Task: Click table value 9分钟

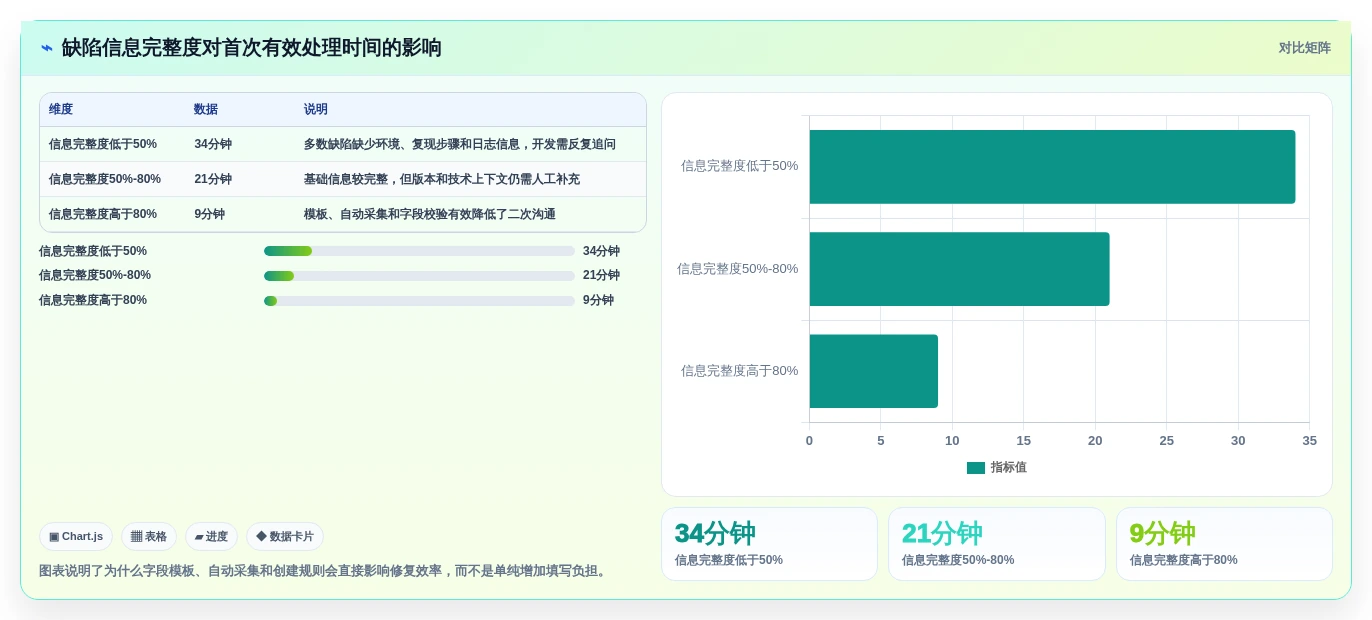Action: click(x=209, y=214)
